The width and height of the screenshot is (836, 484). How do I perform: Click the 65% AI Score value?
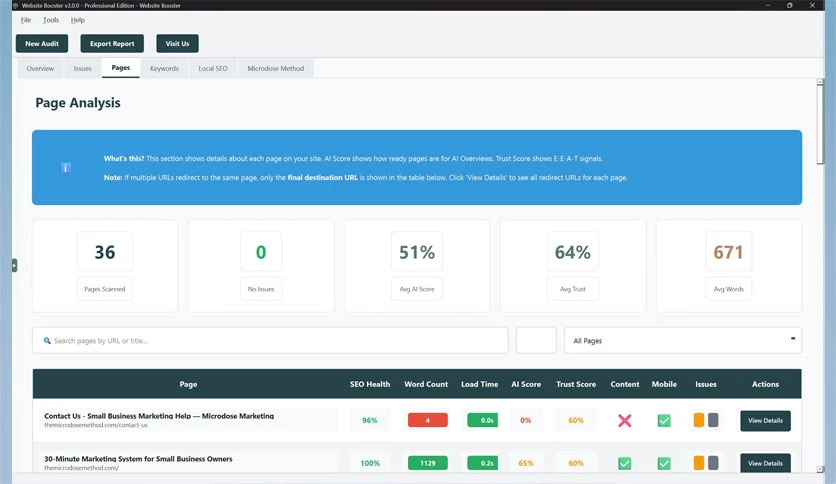(526, 463)
